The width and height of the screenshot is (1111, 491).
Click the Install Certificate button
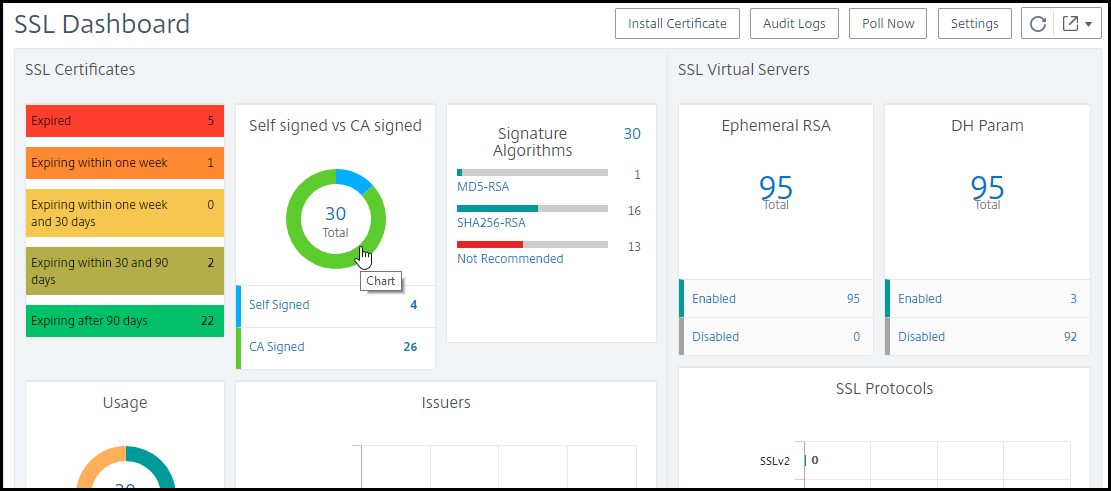point(677,23)
